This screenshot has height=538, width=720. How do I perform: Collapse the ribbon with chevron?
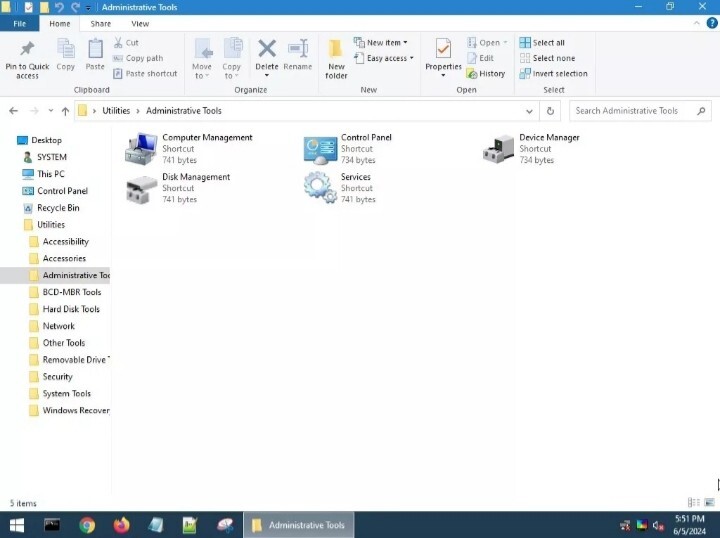click(697, 23)
